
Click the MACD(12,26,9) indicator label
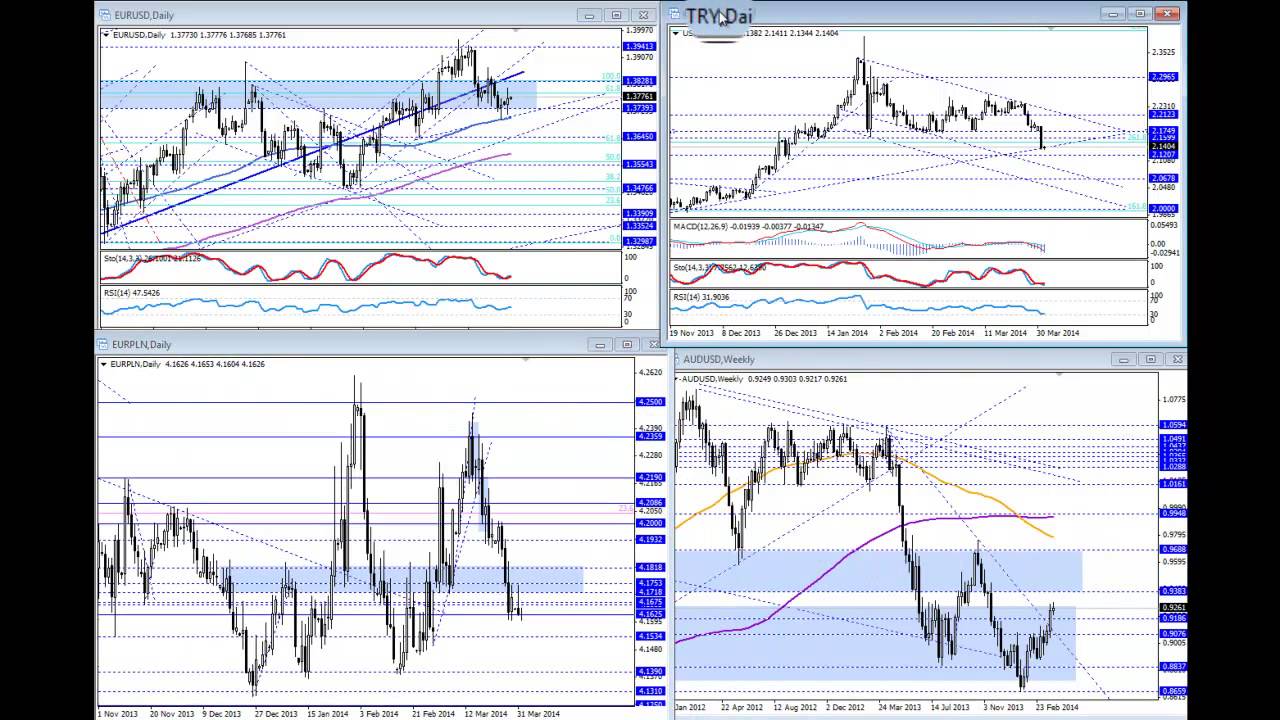749,226
